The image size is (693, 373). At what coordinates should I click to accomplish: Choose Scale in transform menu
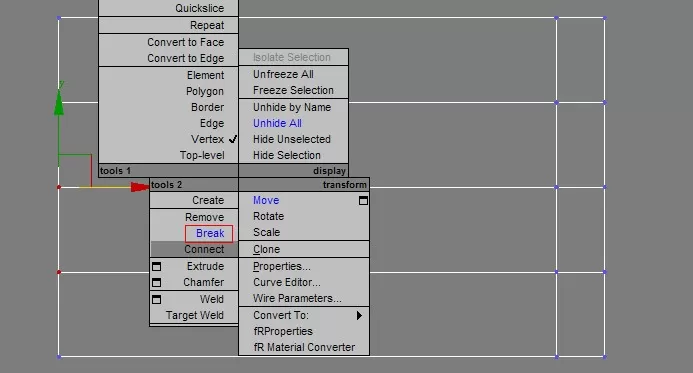click(267, 232)
